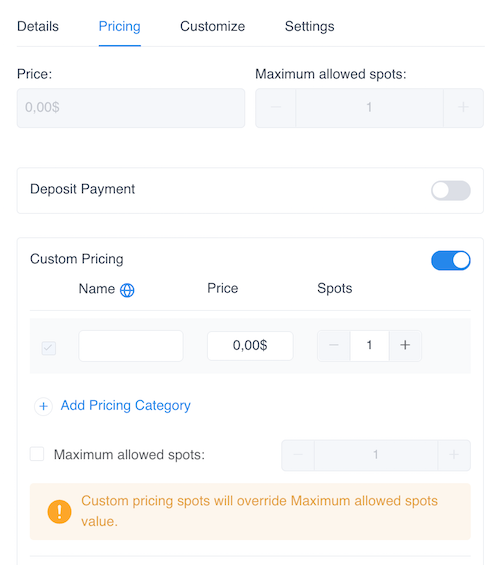Viewport: 500px width, 565px height.
Task: Click the globe translate icon beside Name
Action: [127, 290]
